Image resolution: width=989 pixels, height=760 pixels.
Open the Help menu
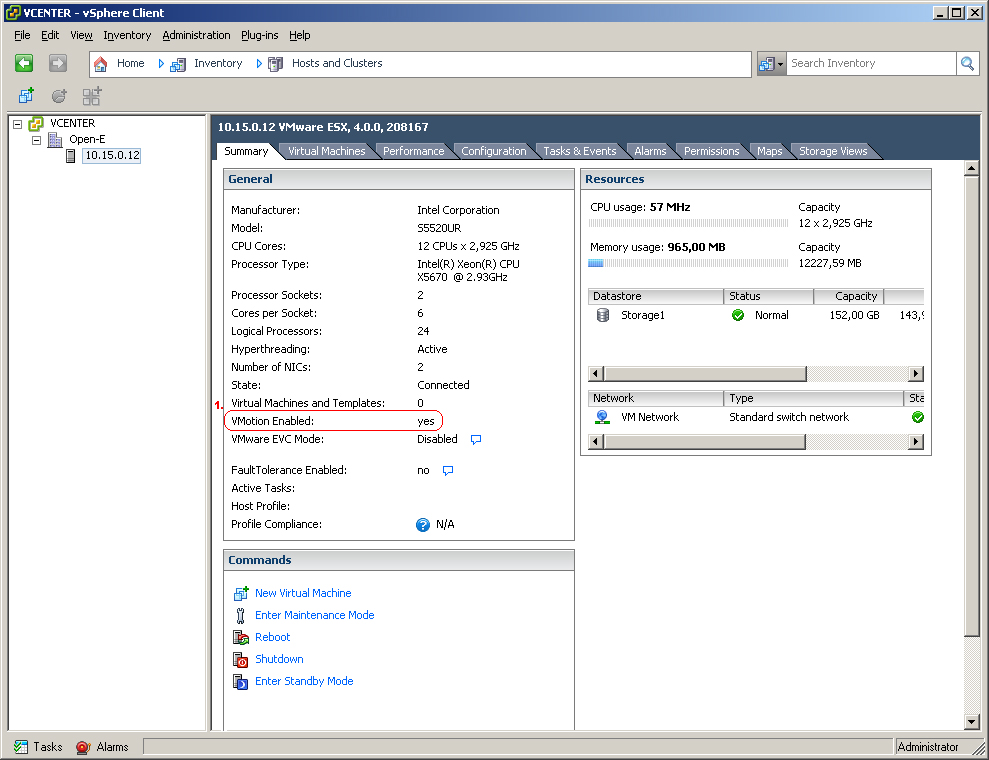tap(300, 35)
